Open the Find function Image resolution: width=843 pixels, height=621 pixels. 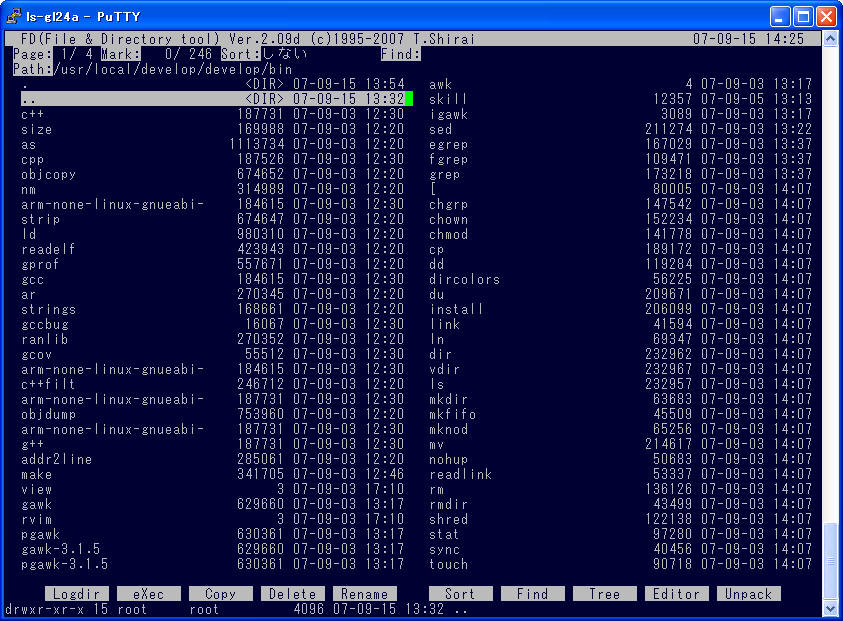click(532, 594)
